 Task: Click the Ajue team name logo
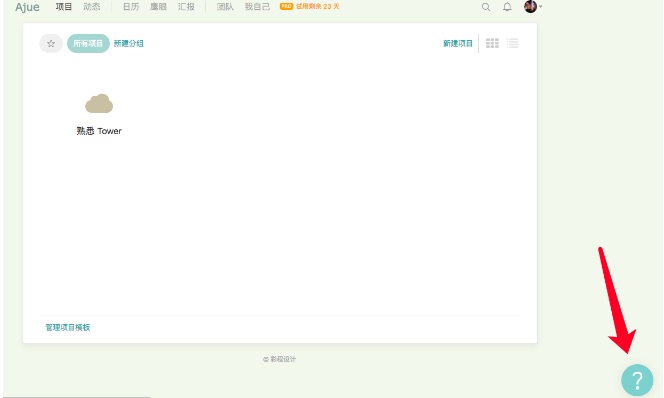click(x=27, y=7)
